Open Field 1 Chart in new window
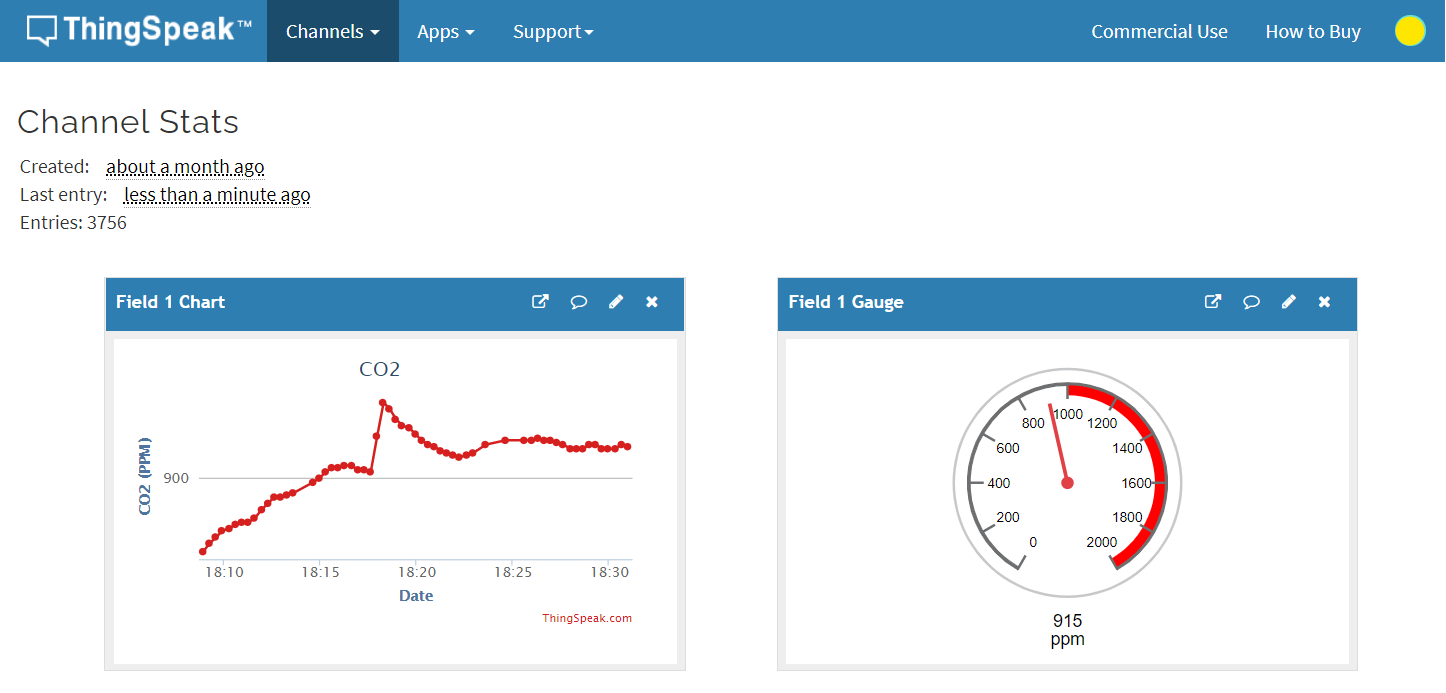The width and height of the screenshot is (1446, 693). (540, 301)
